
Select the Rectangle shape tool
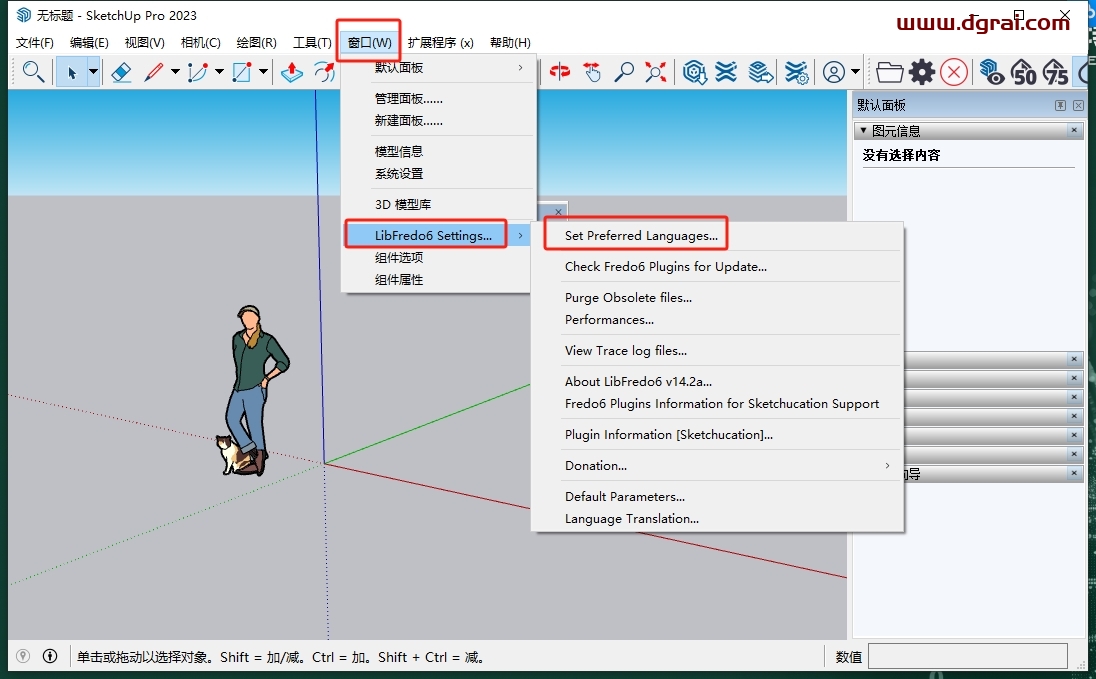(242, 72)
